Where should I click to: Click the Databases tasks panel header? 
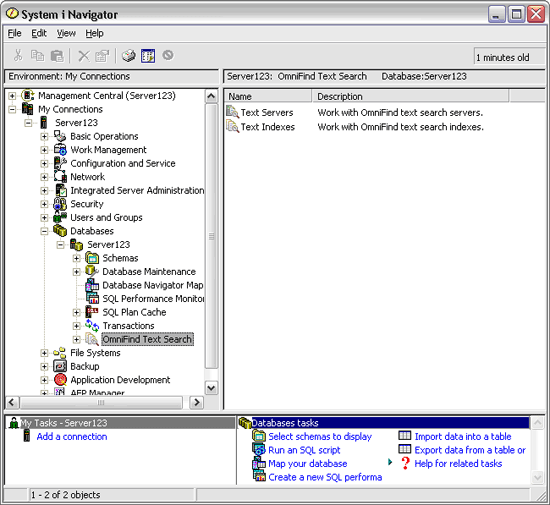click(x=384, y=423)
